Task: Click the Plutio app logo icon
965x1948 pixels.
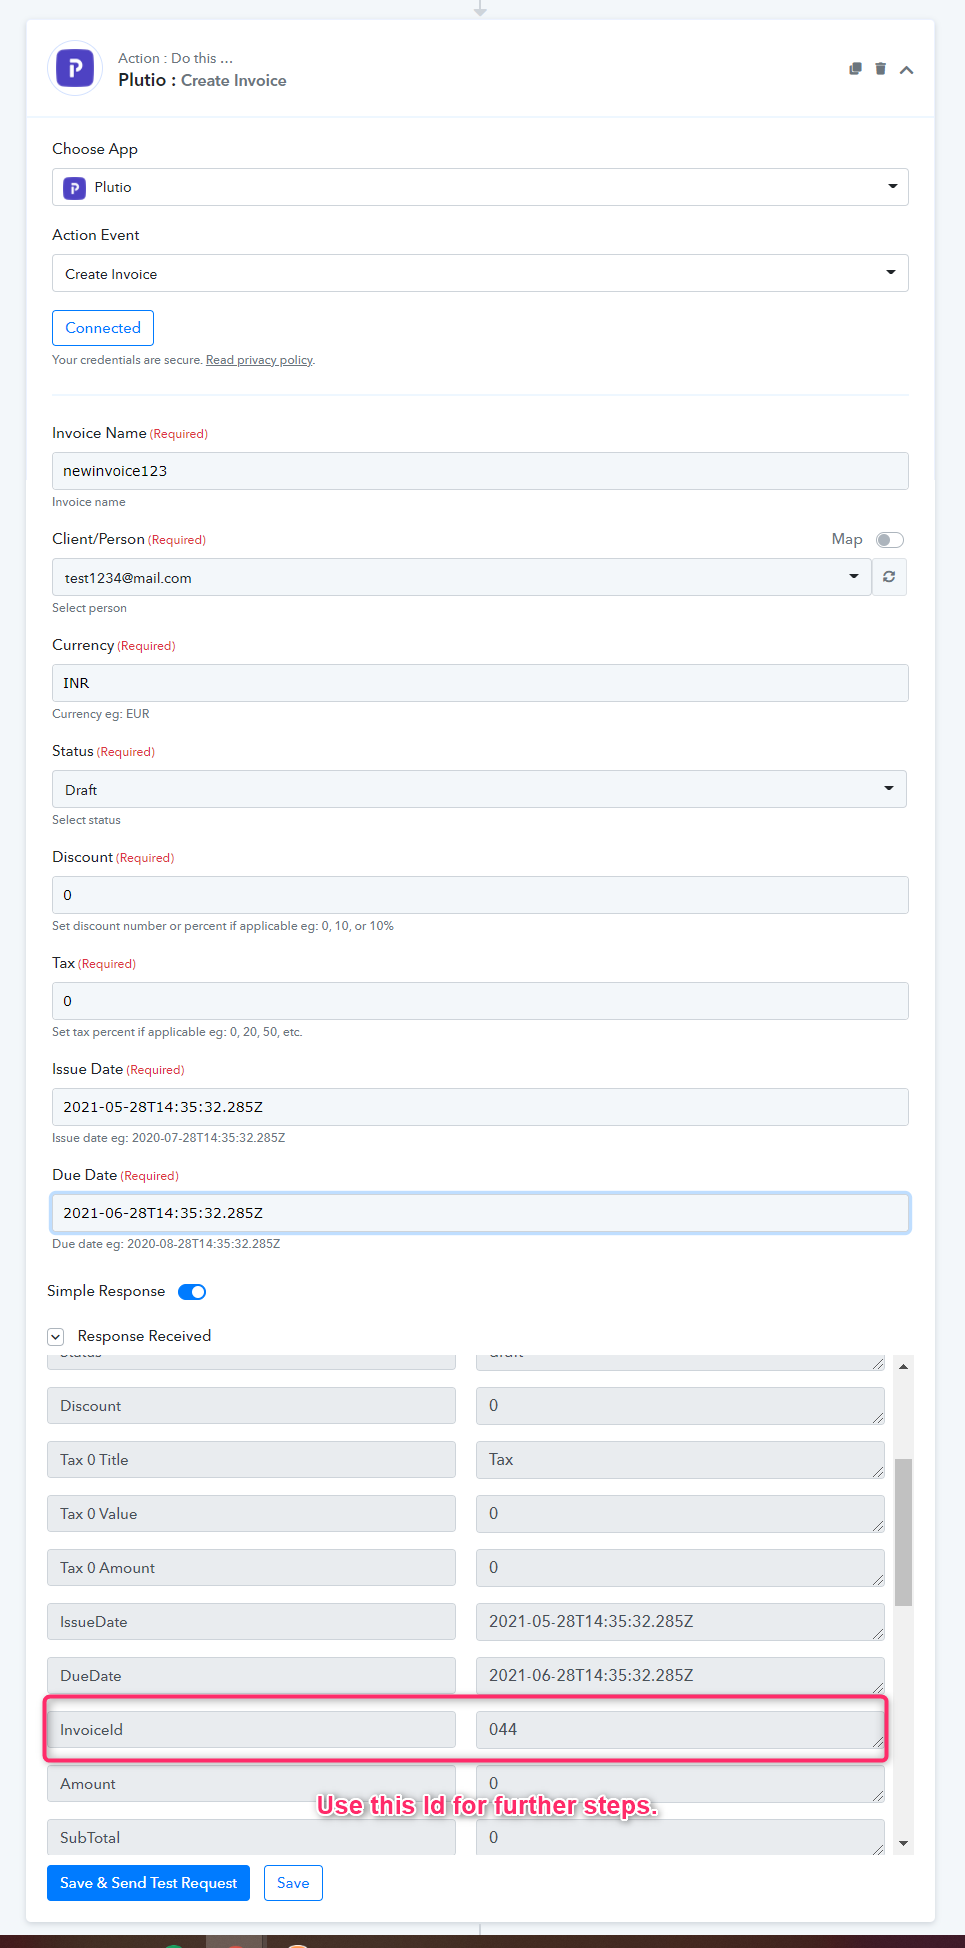Action: point(75,69)
